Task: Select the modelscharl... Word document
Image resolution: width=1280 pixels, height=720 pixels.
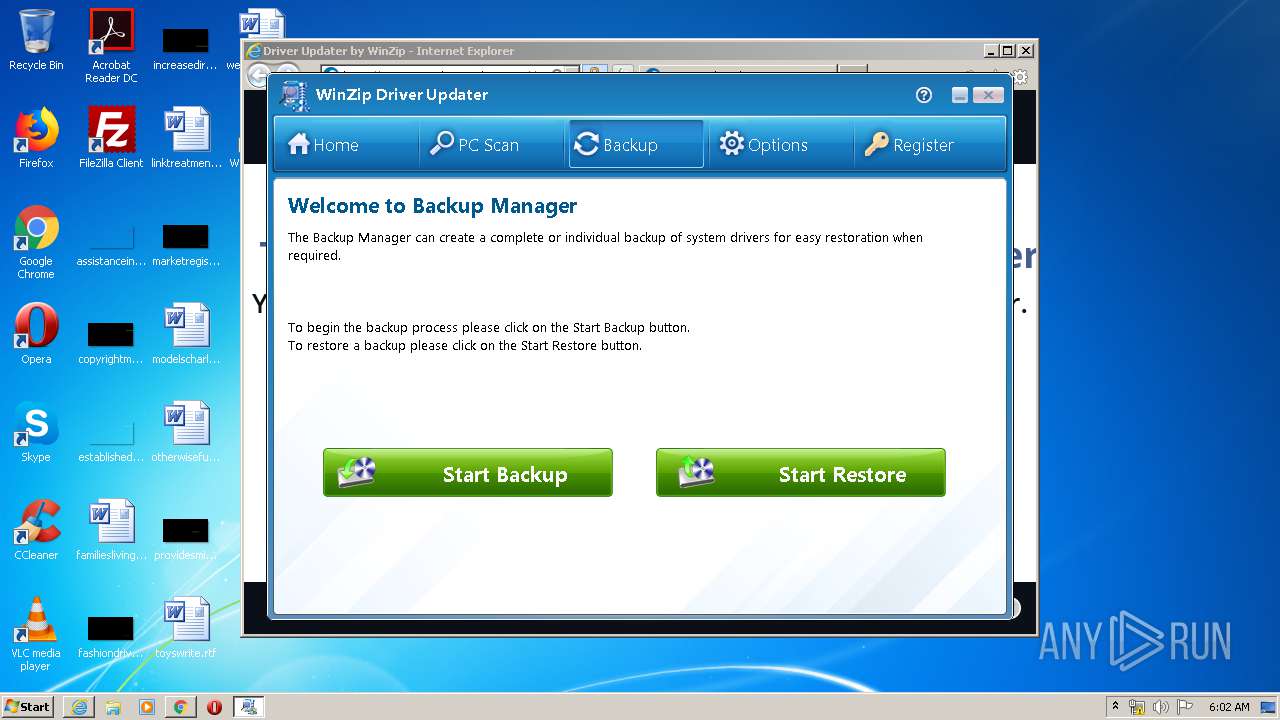Action: (x=187, y=334)
